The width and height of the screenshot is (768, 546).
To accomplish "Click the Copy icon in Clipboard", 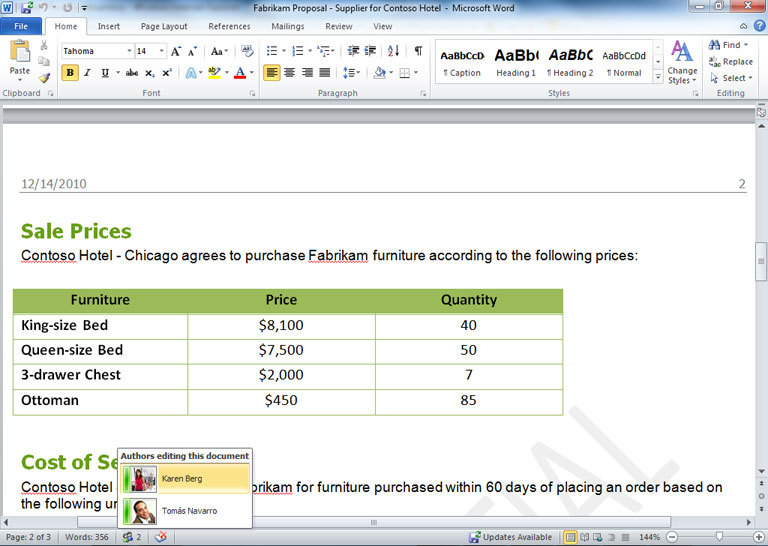I will point(44,61).
